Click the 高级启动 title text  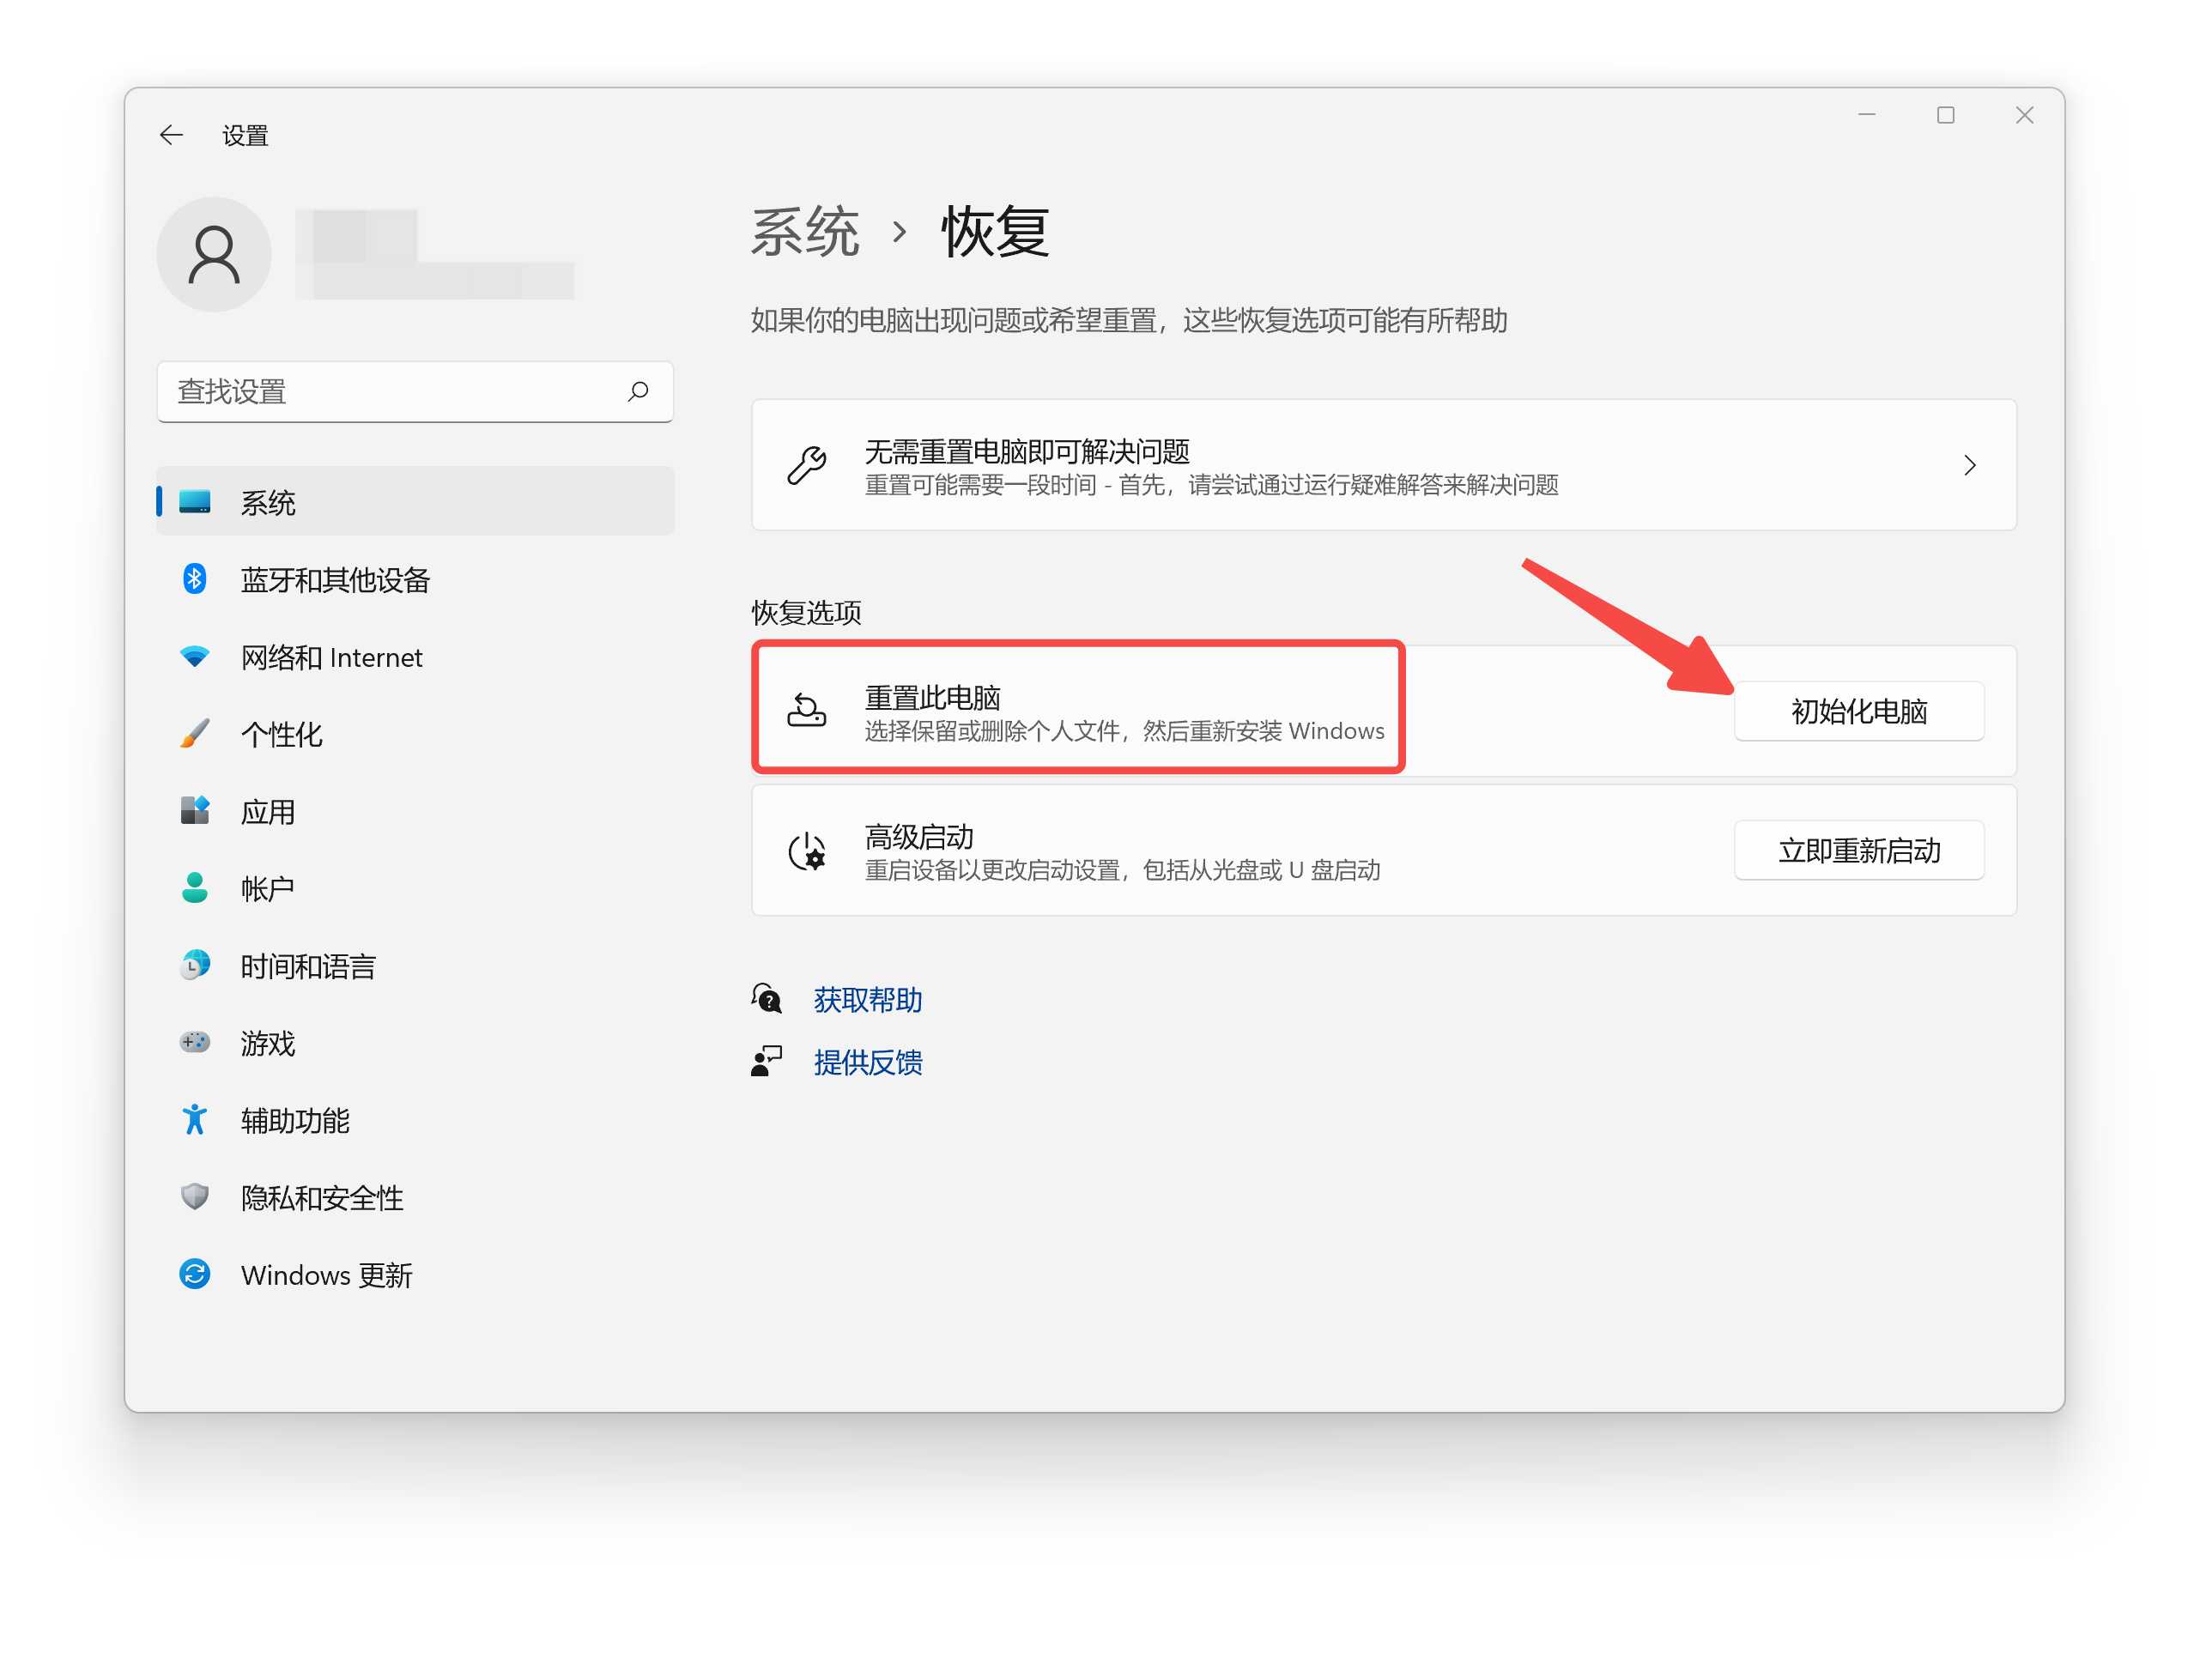click(919, 836)
